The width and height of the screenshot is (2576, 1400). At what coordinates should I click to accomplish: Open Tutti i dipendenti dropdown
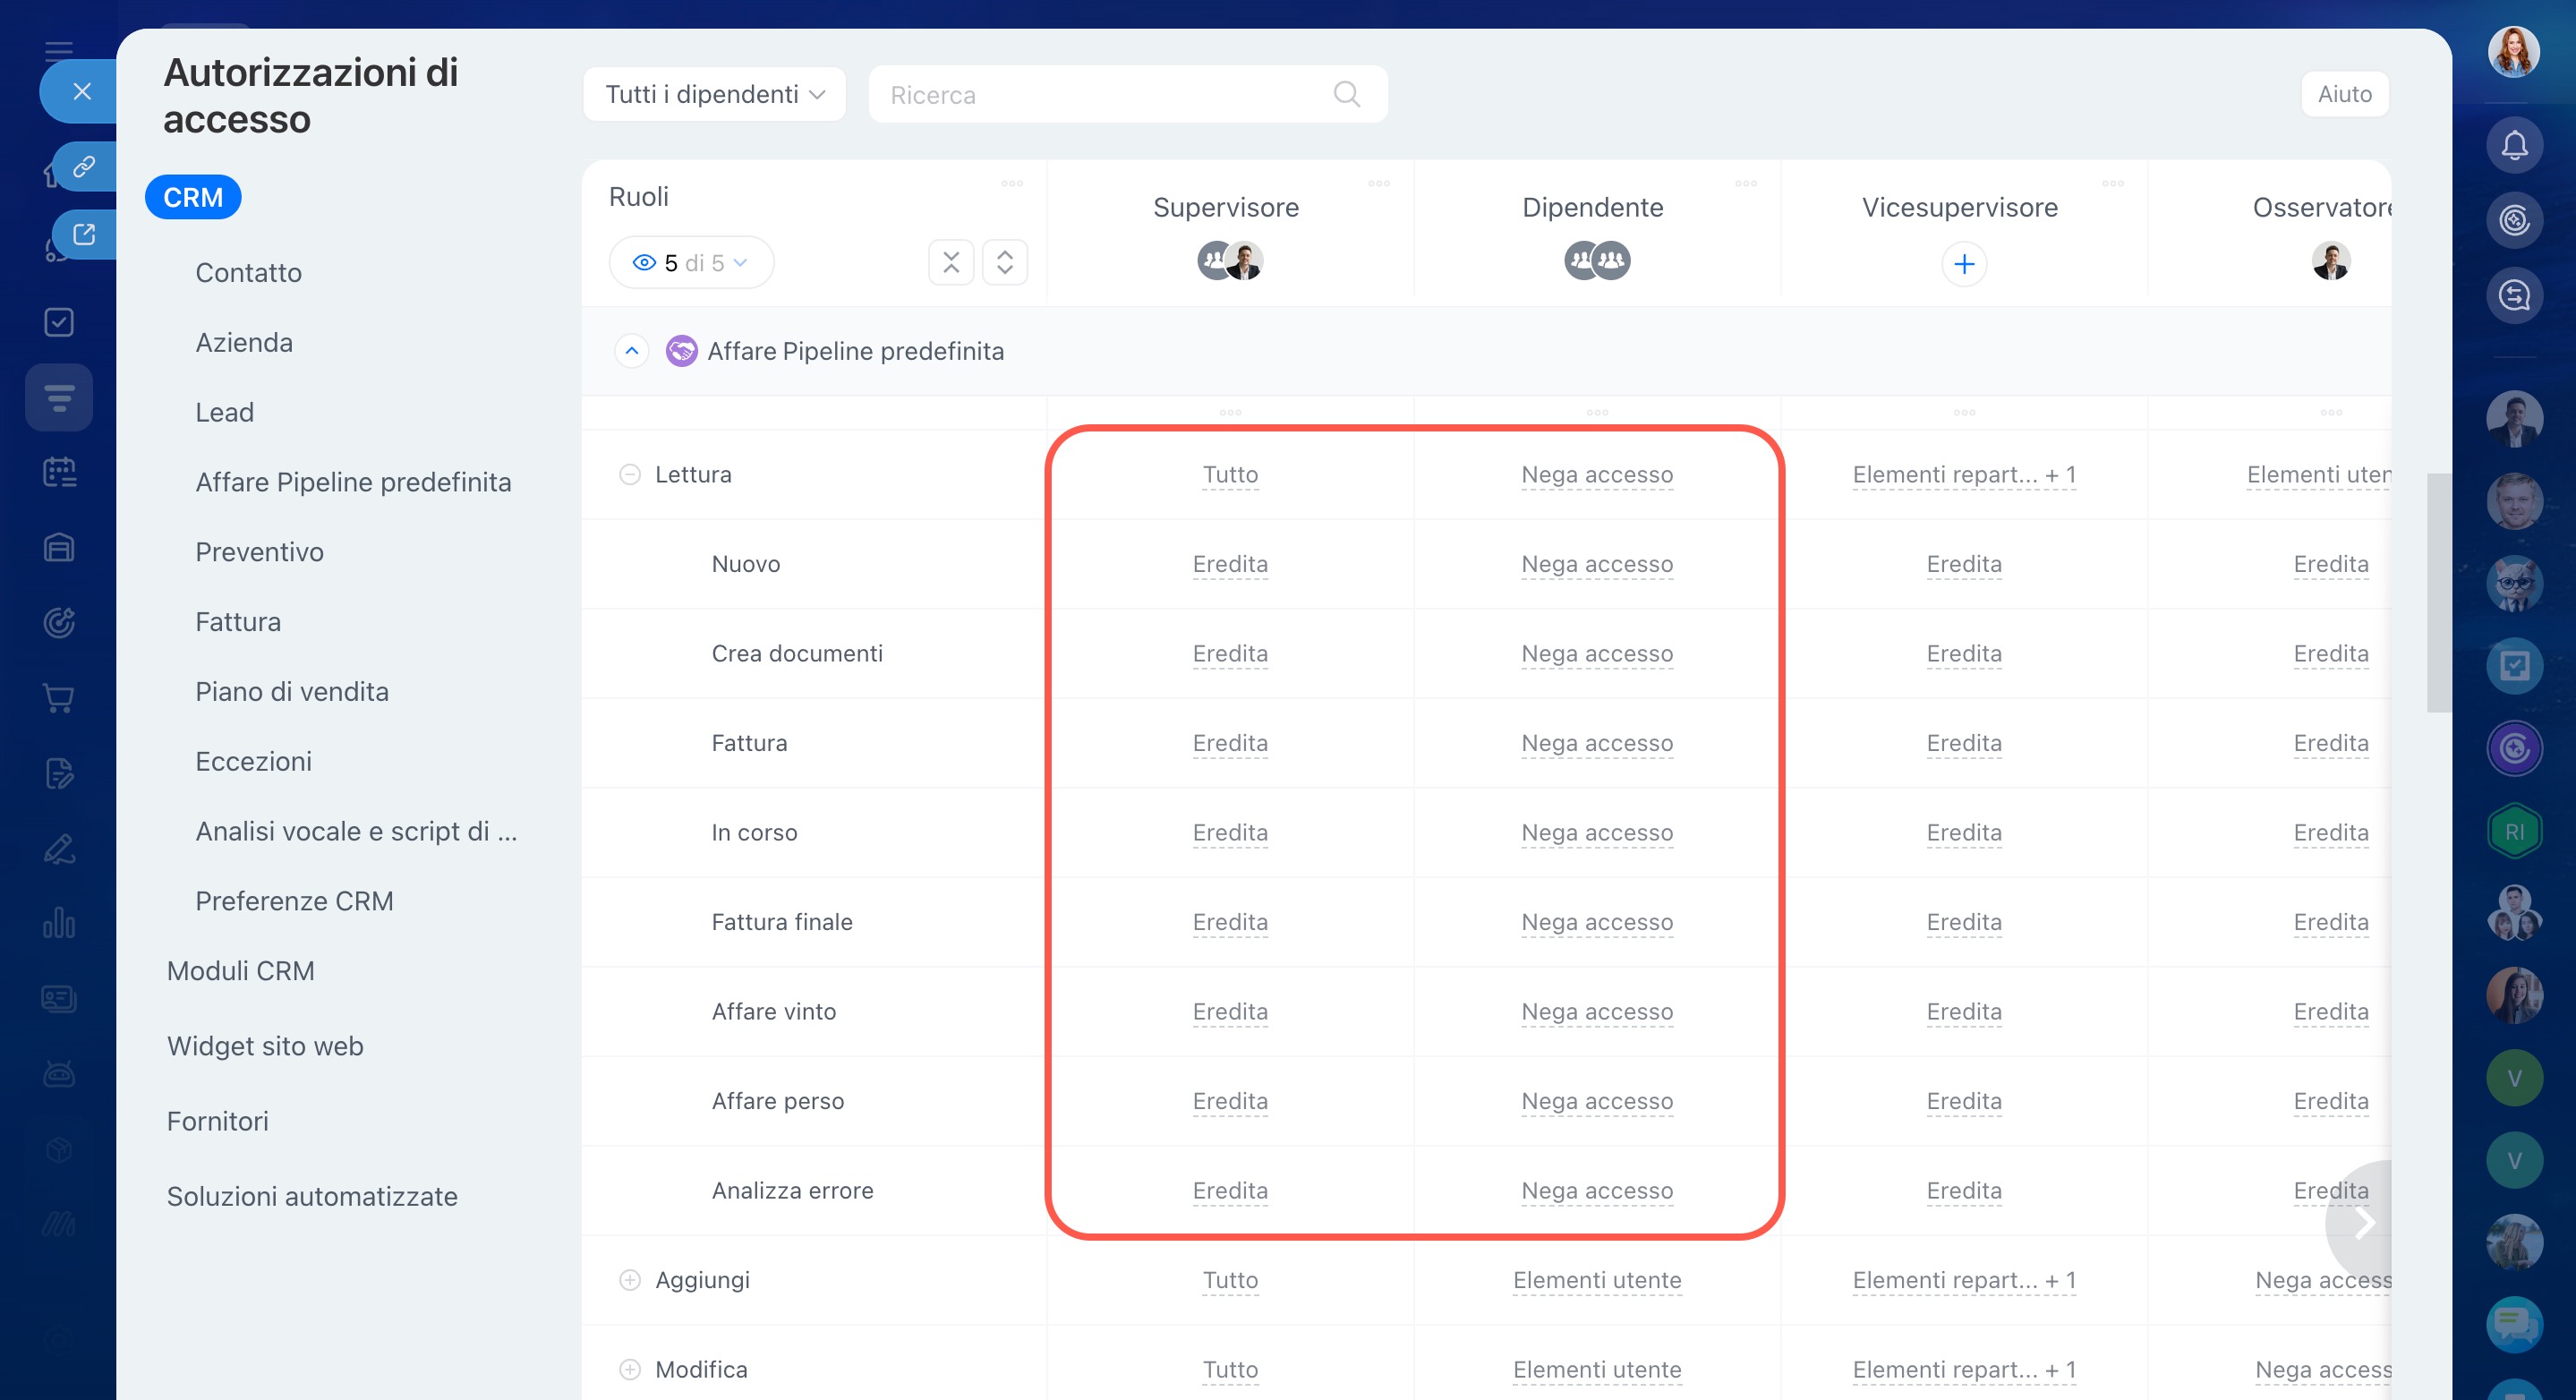(x=714, y=94)
